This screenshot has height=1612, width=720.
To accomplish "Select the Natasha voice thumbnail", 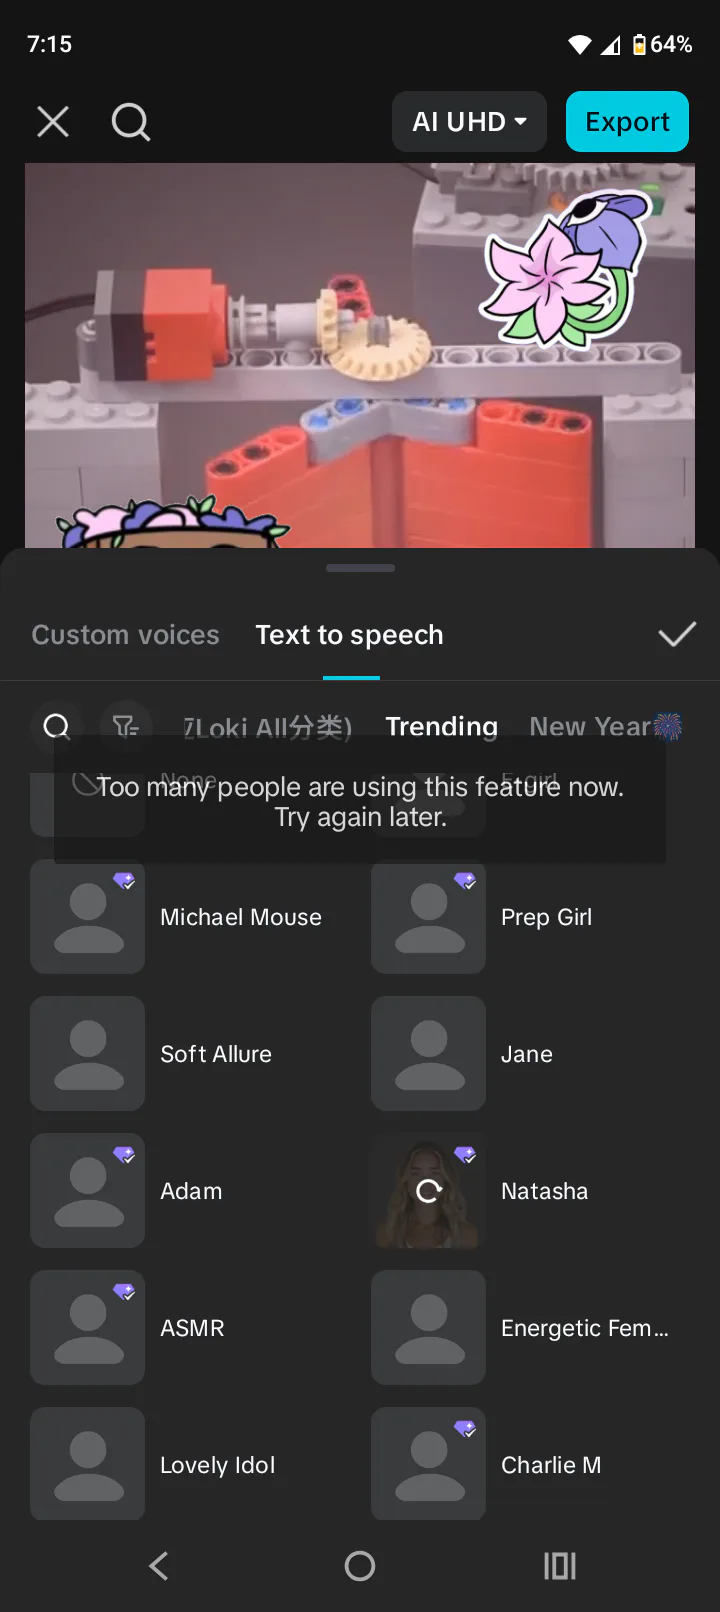I will coord(429,1191).
